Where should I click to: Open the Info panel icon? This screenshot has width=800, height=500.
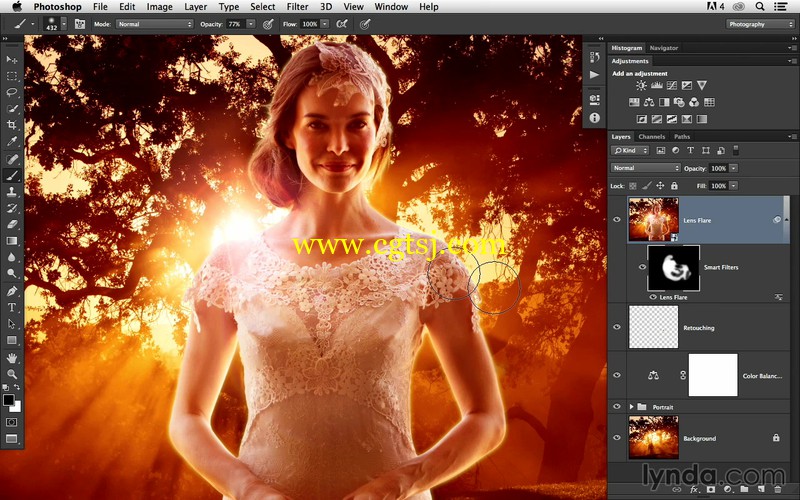click(x=594, y=118)
